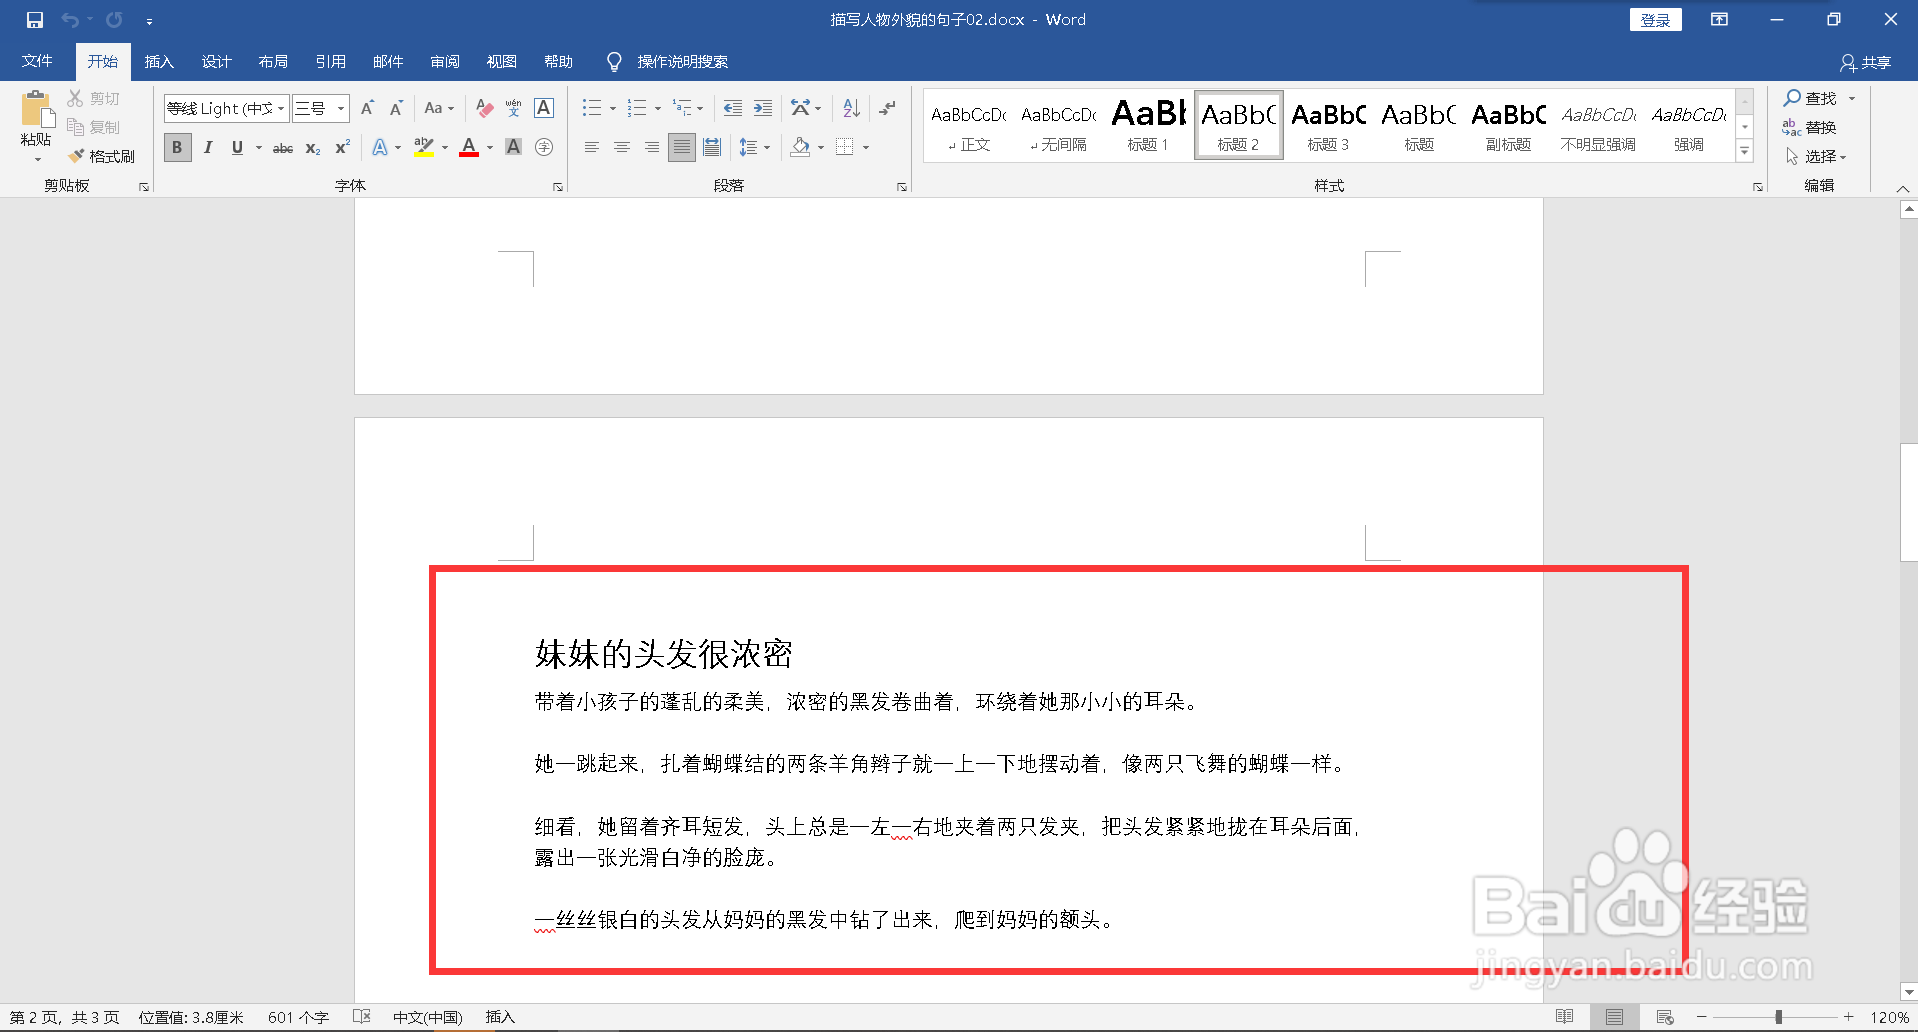The image size is (1918, 1032).
Task: Open the font color dropdown arrow
Action: pos(488,147)
